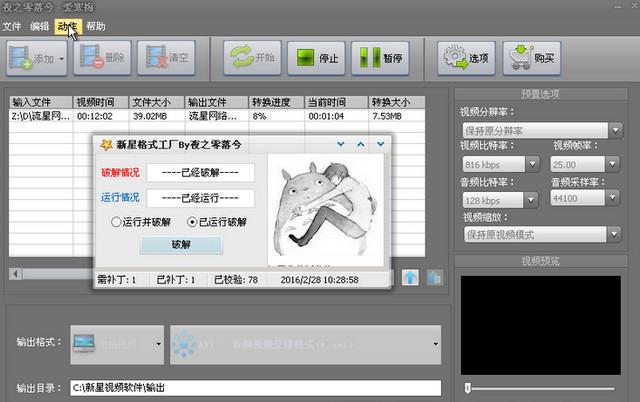Screen dimensions: 640x402
Task: Click the 转换大小 column header
Action: click(x=396, y=102)
